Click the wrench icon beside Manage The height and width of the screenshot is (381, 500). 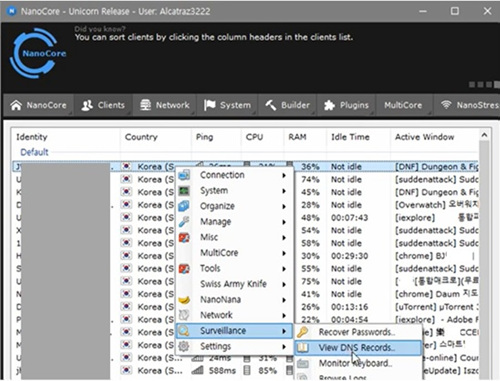click(184, 222)
